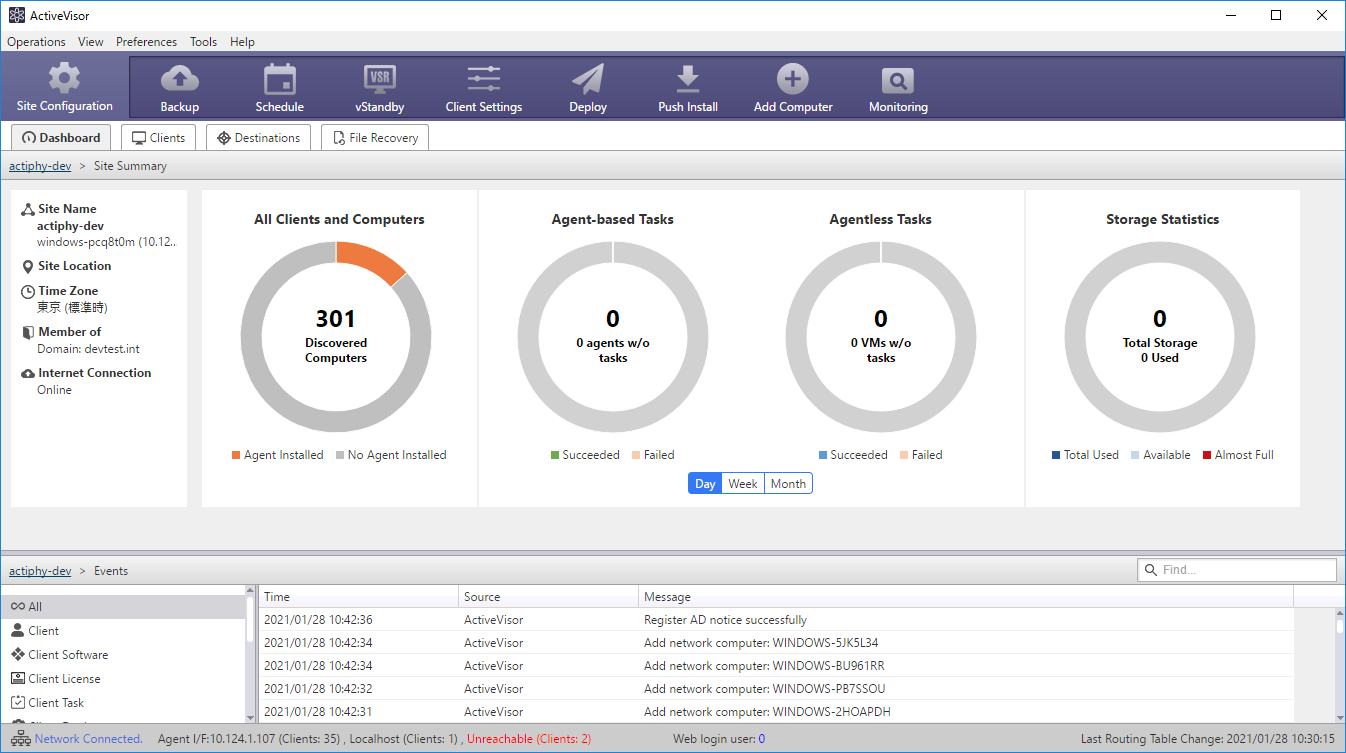This screenshot has height=753, width=1346.
Task: Click the Unreachable (Clients: 2) status text
Action: 529,739
